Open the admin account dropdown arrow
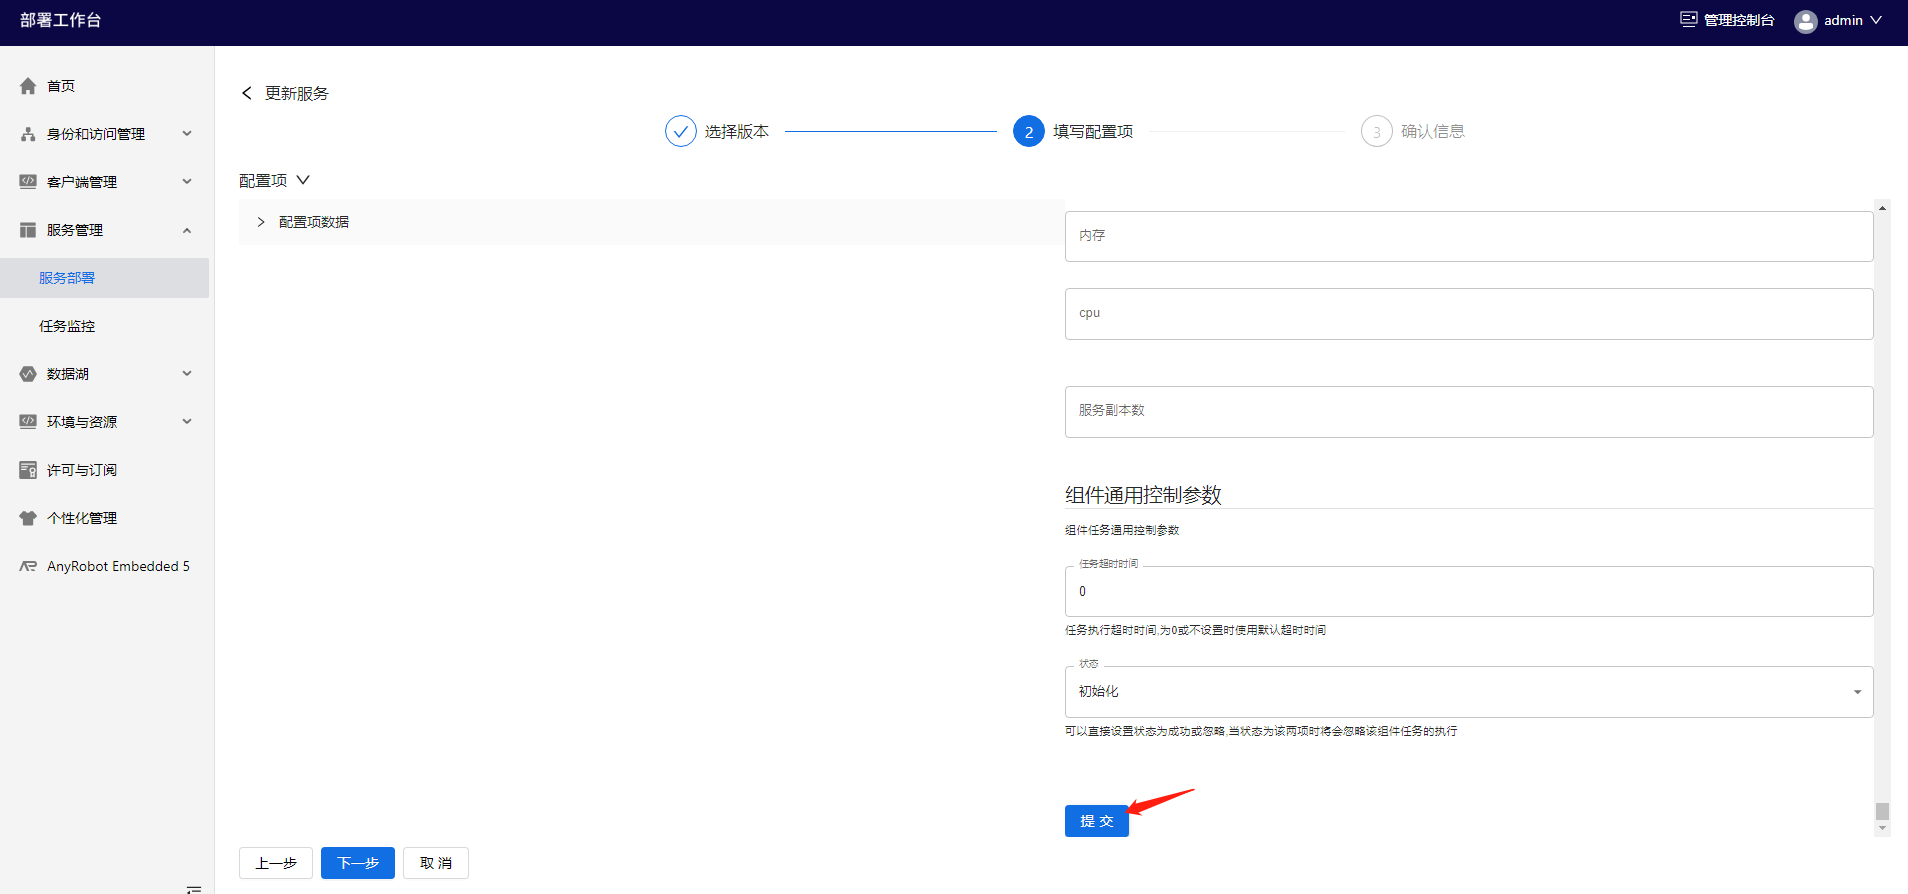The image size is (1908, 894). [1876, 20]
